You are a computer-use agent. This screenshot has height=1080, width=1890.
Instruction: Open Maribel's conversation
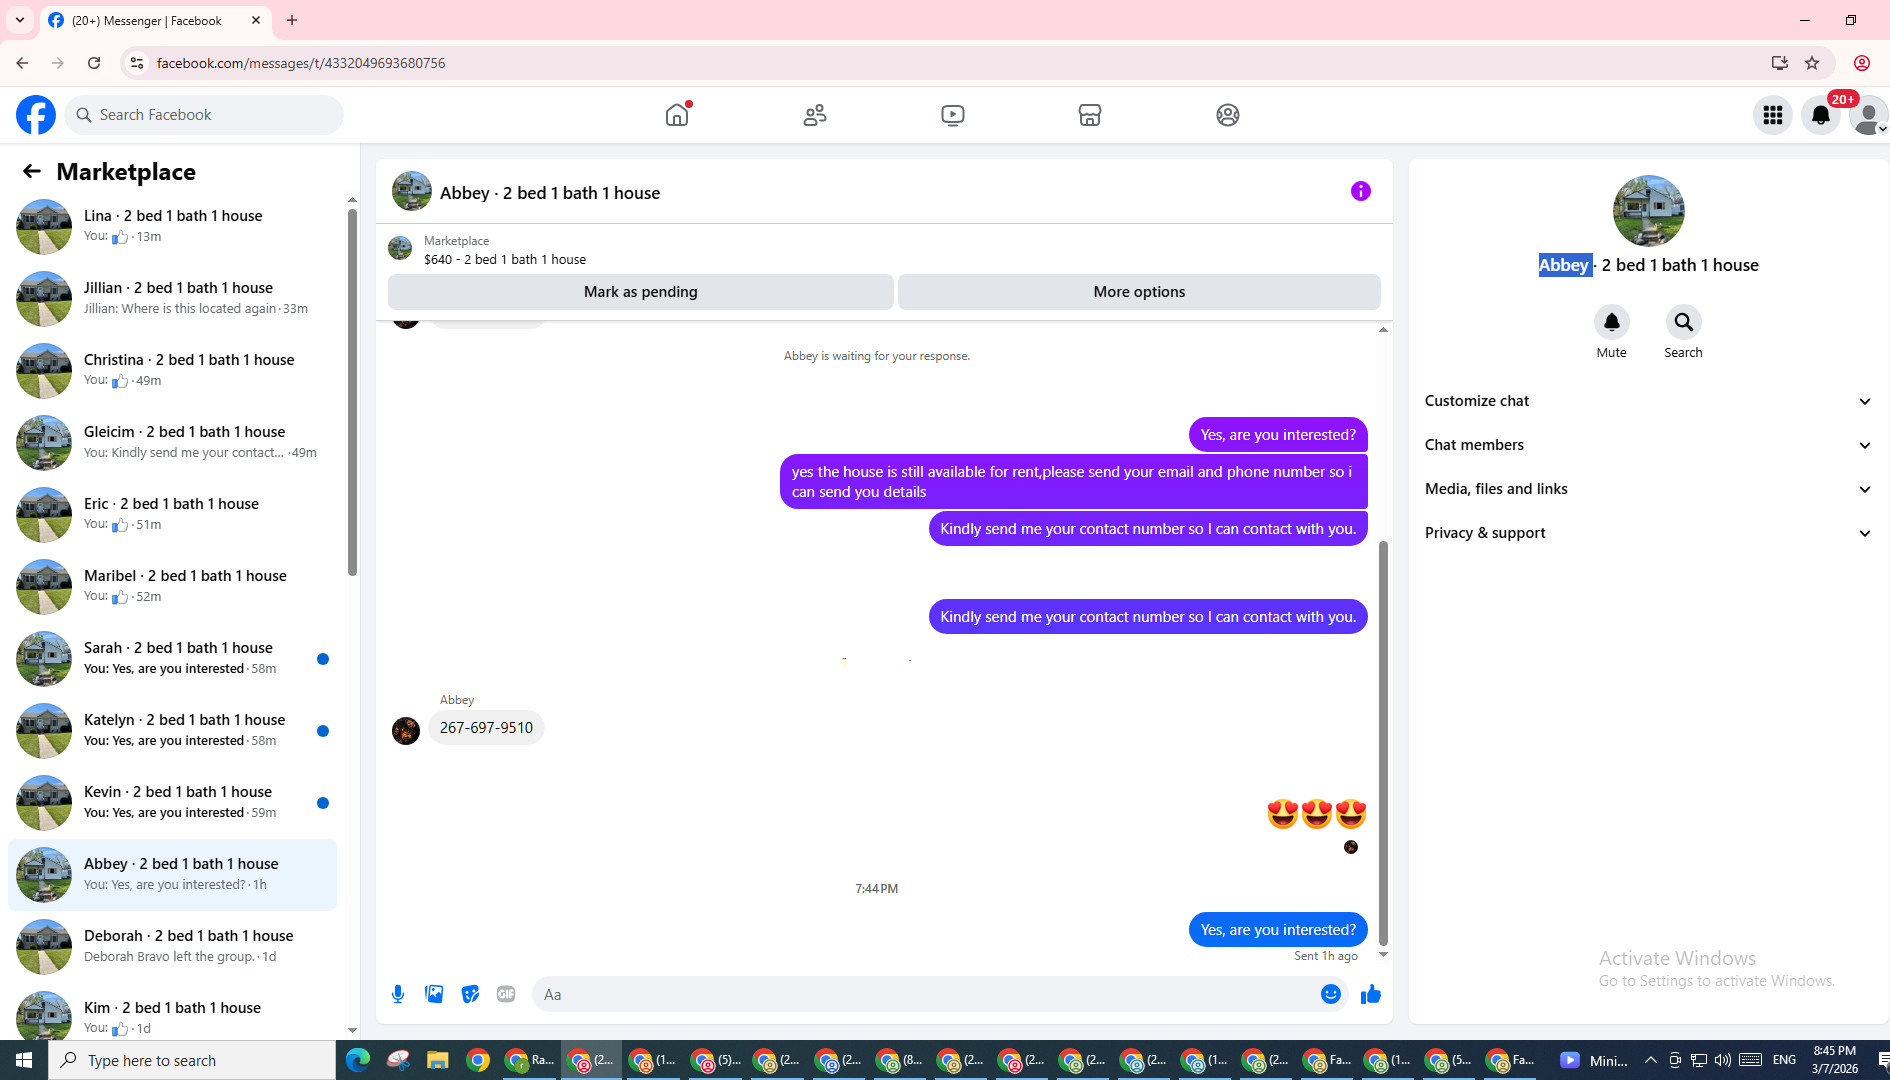173,586
